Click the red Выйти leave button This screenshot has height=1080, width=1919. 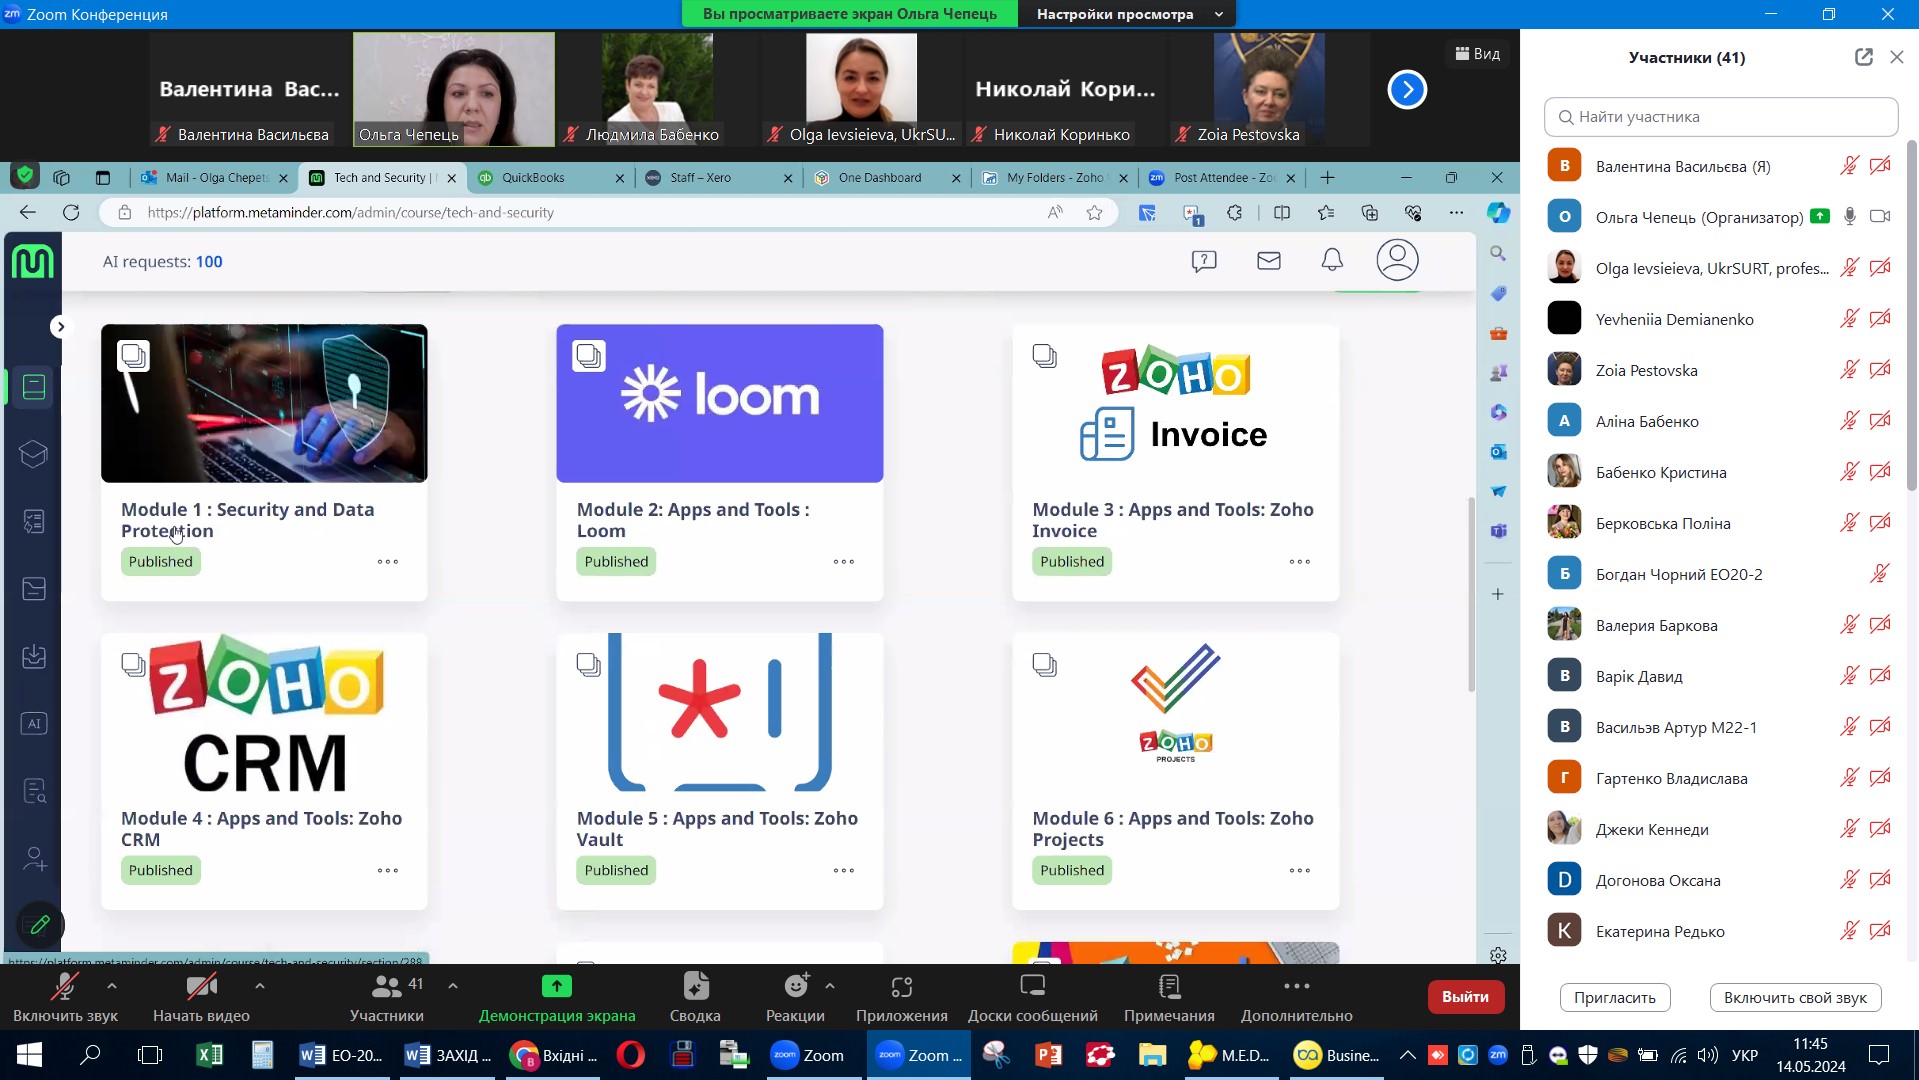coord(1465,997)
